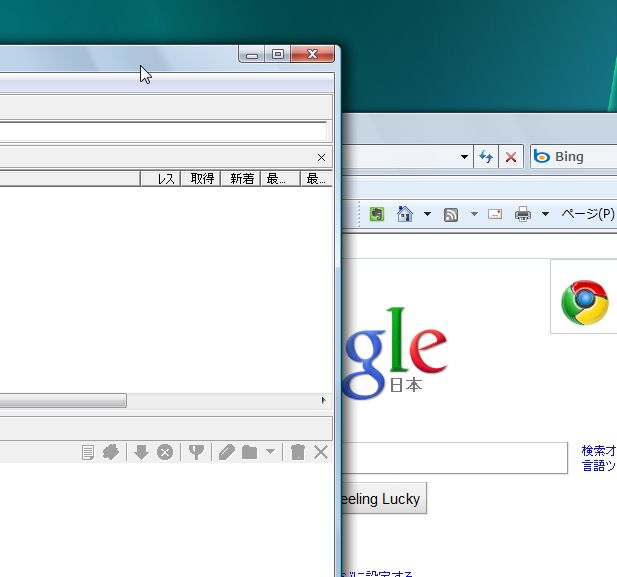Click the pencil write icon

pyautogui.click(x=227, y=452)
